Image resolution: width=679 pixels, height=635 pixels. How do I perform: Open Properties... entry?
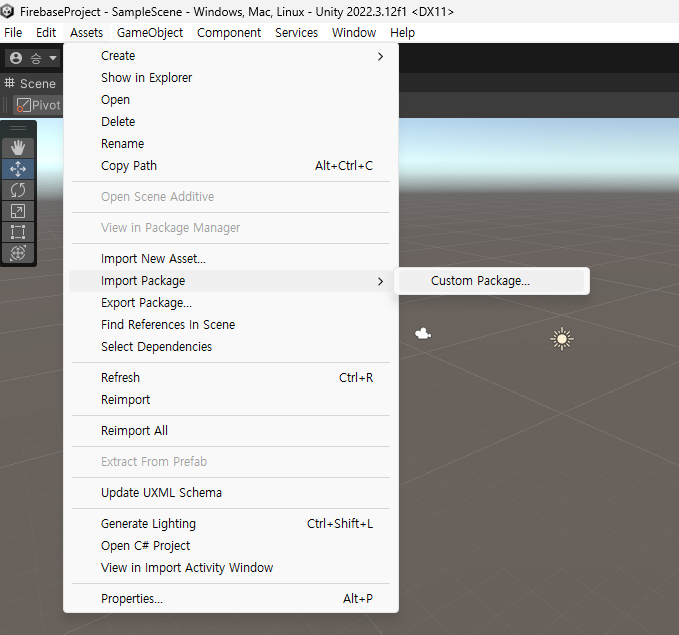231,599
